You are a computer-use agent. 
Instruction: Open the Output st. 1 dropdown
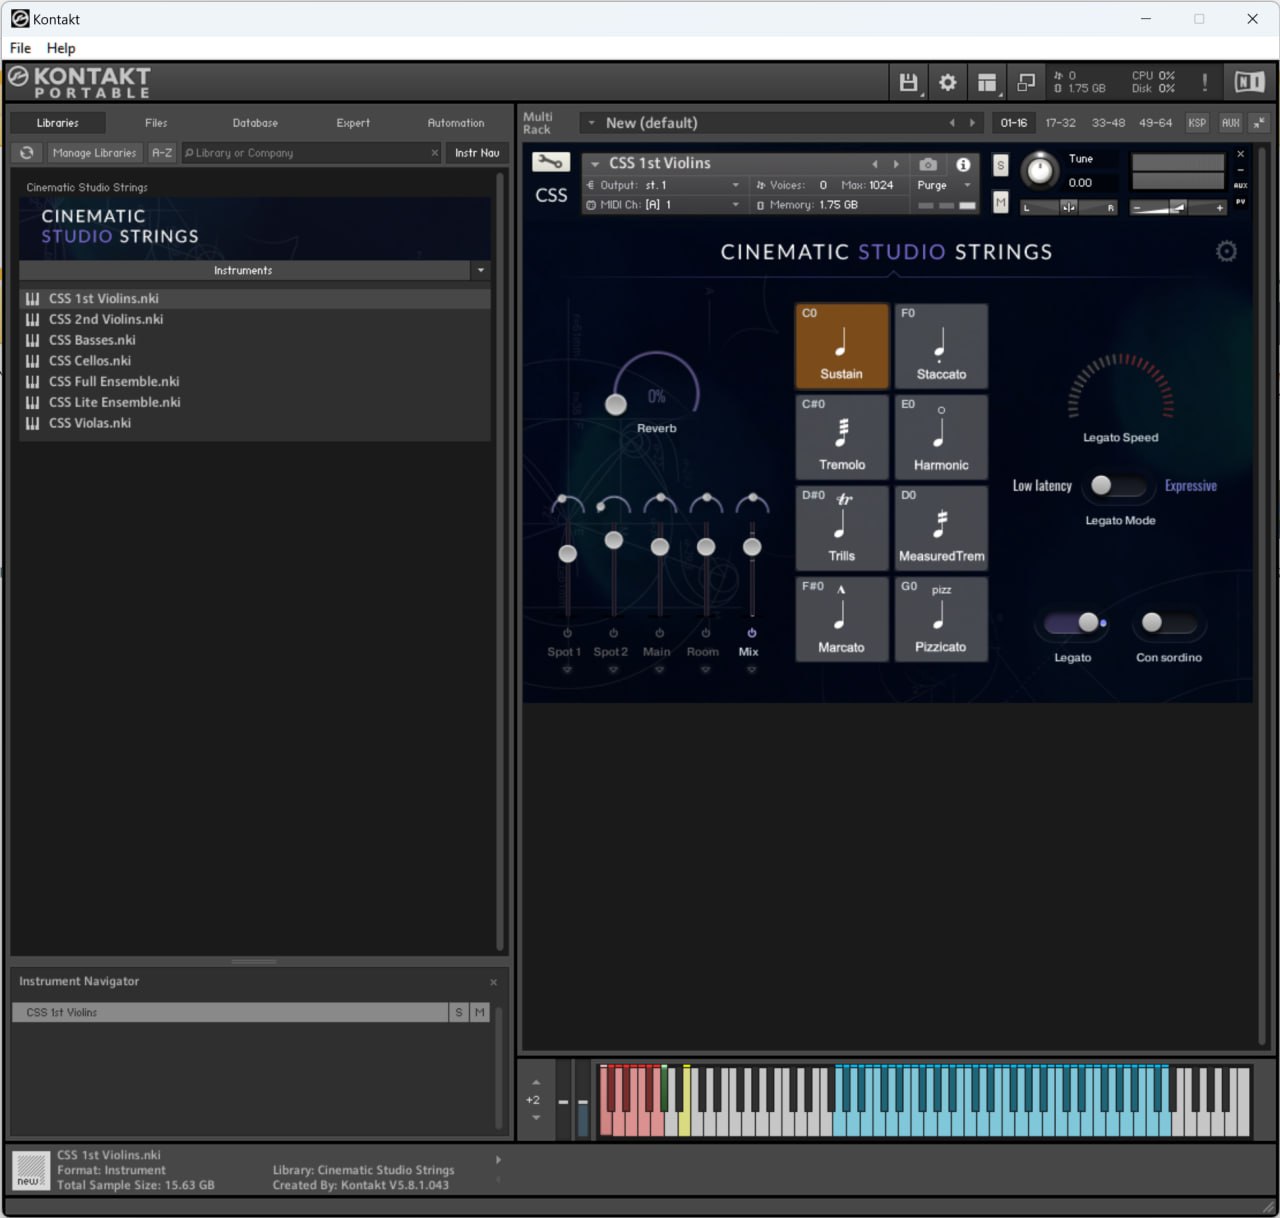point(736,185)
